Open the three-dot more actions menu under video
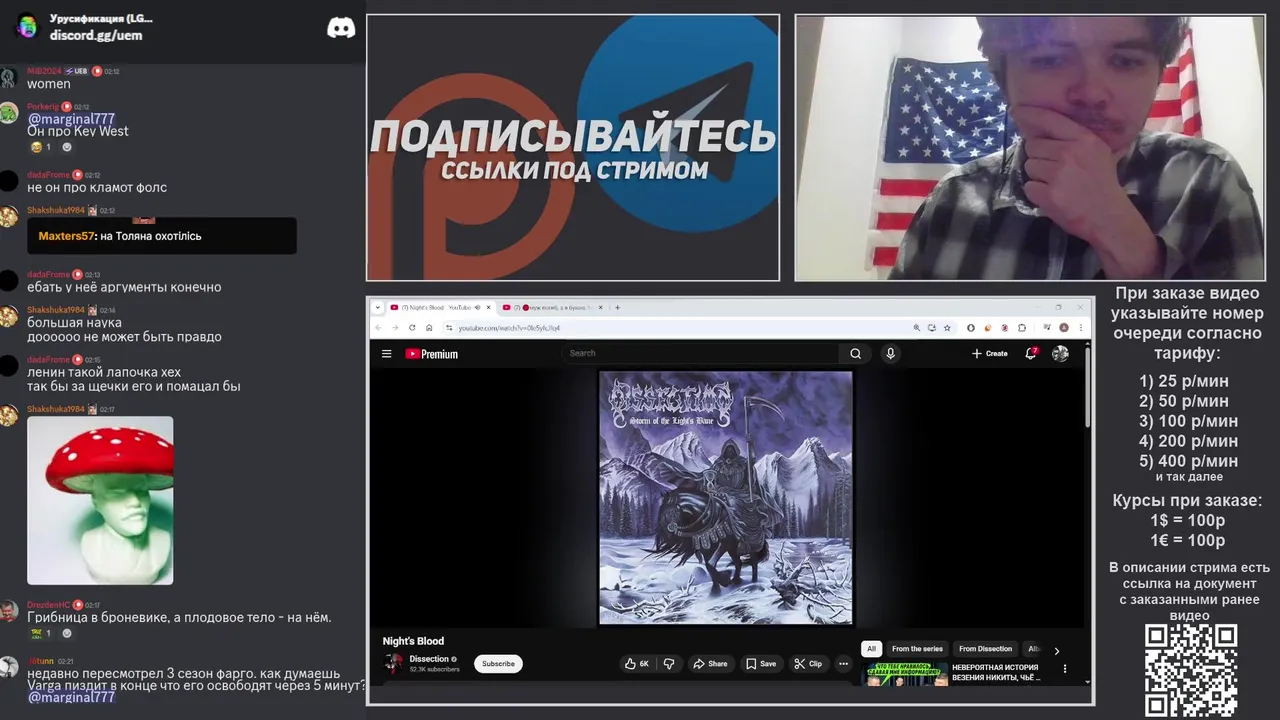The width and height of the screenshot is (1280, 720). point(843,664)
